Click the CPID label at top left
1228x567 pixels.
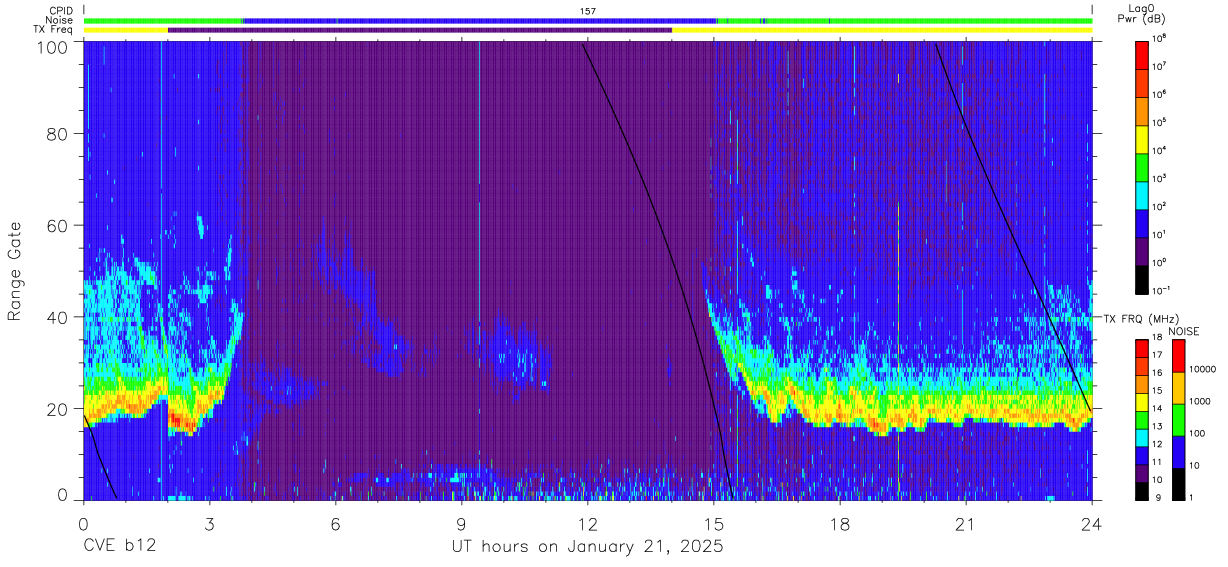pyautogui.click(x=61, y=10)
